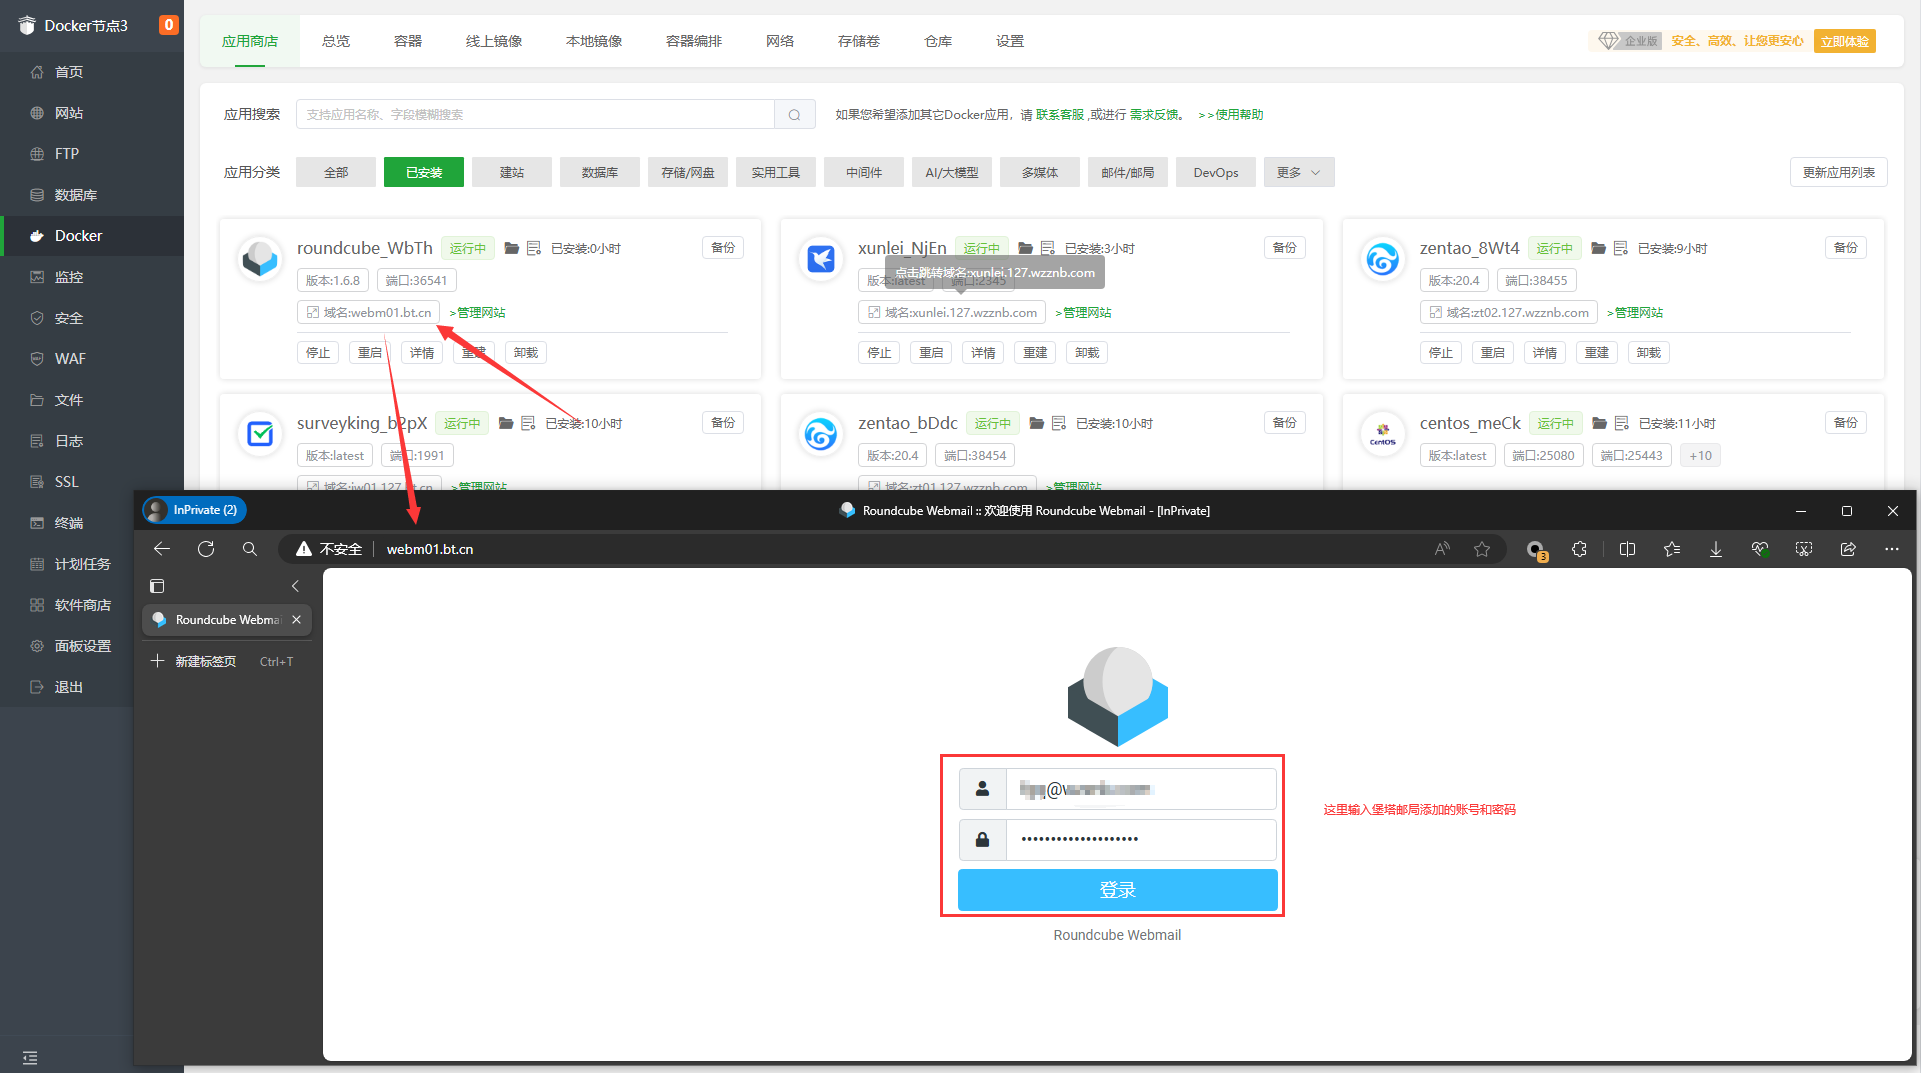Click the Roundcube username input field
Viewport: 1921px width, 1073px height.
click(x=1141, y=789)
